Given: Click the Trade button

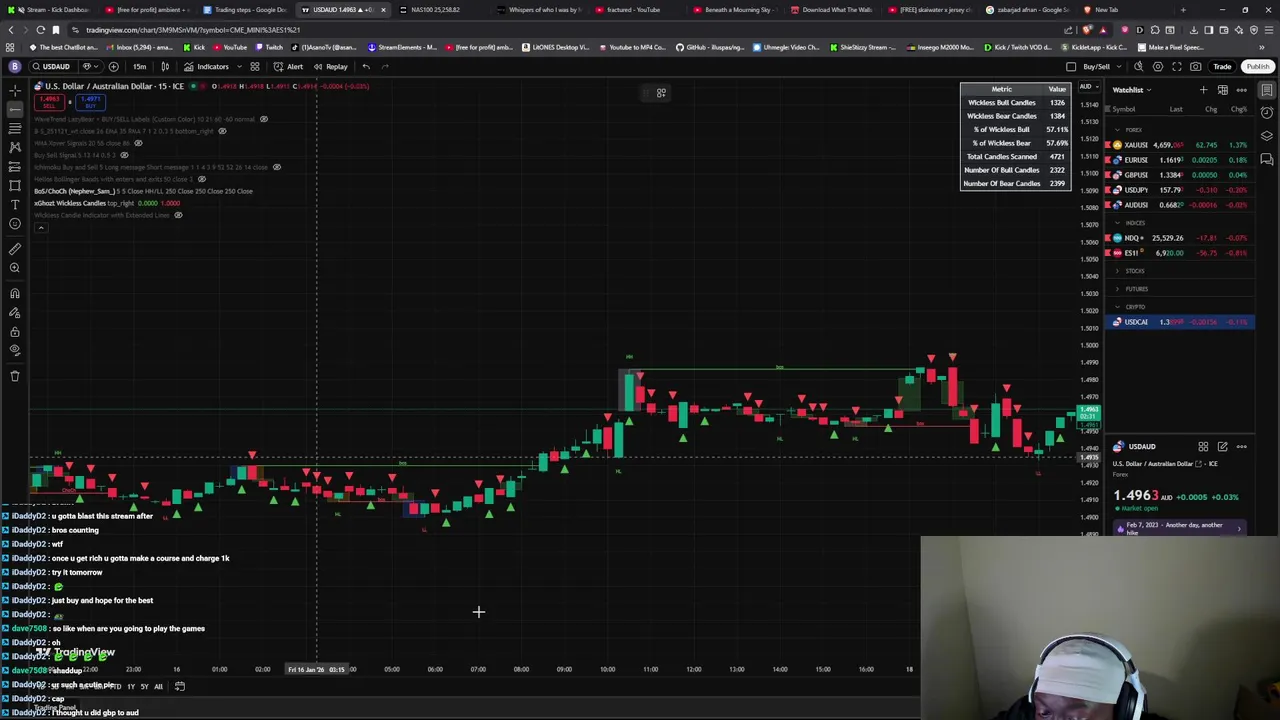Looking at the screenshot, I should [1222, 67].
